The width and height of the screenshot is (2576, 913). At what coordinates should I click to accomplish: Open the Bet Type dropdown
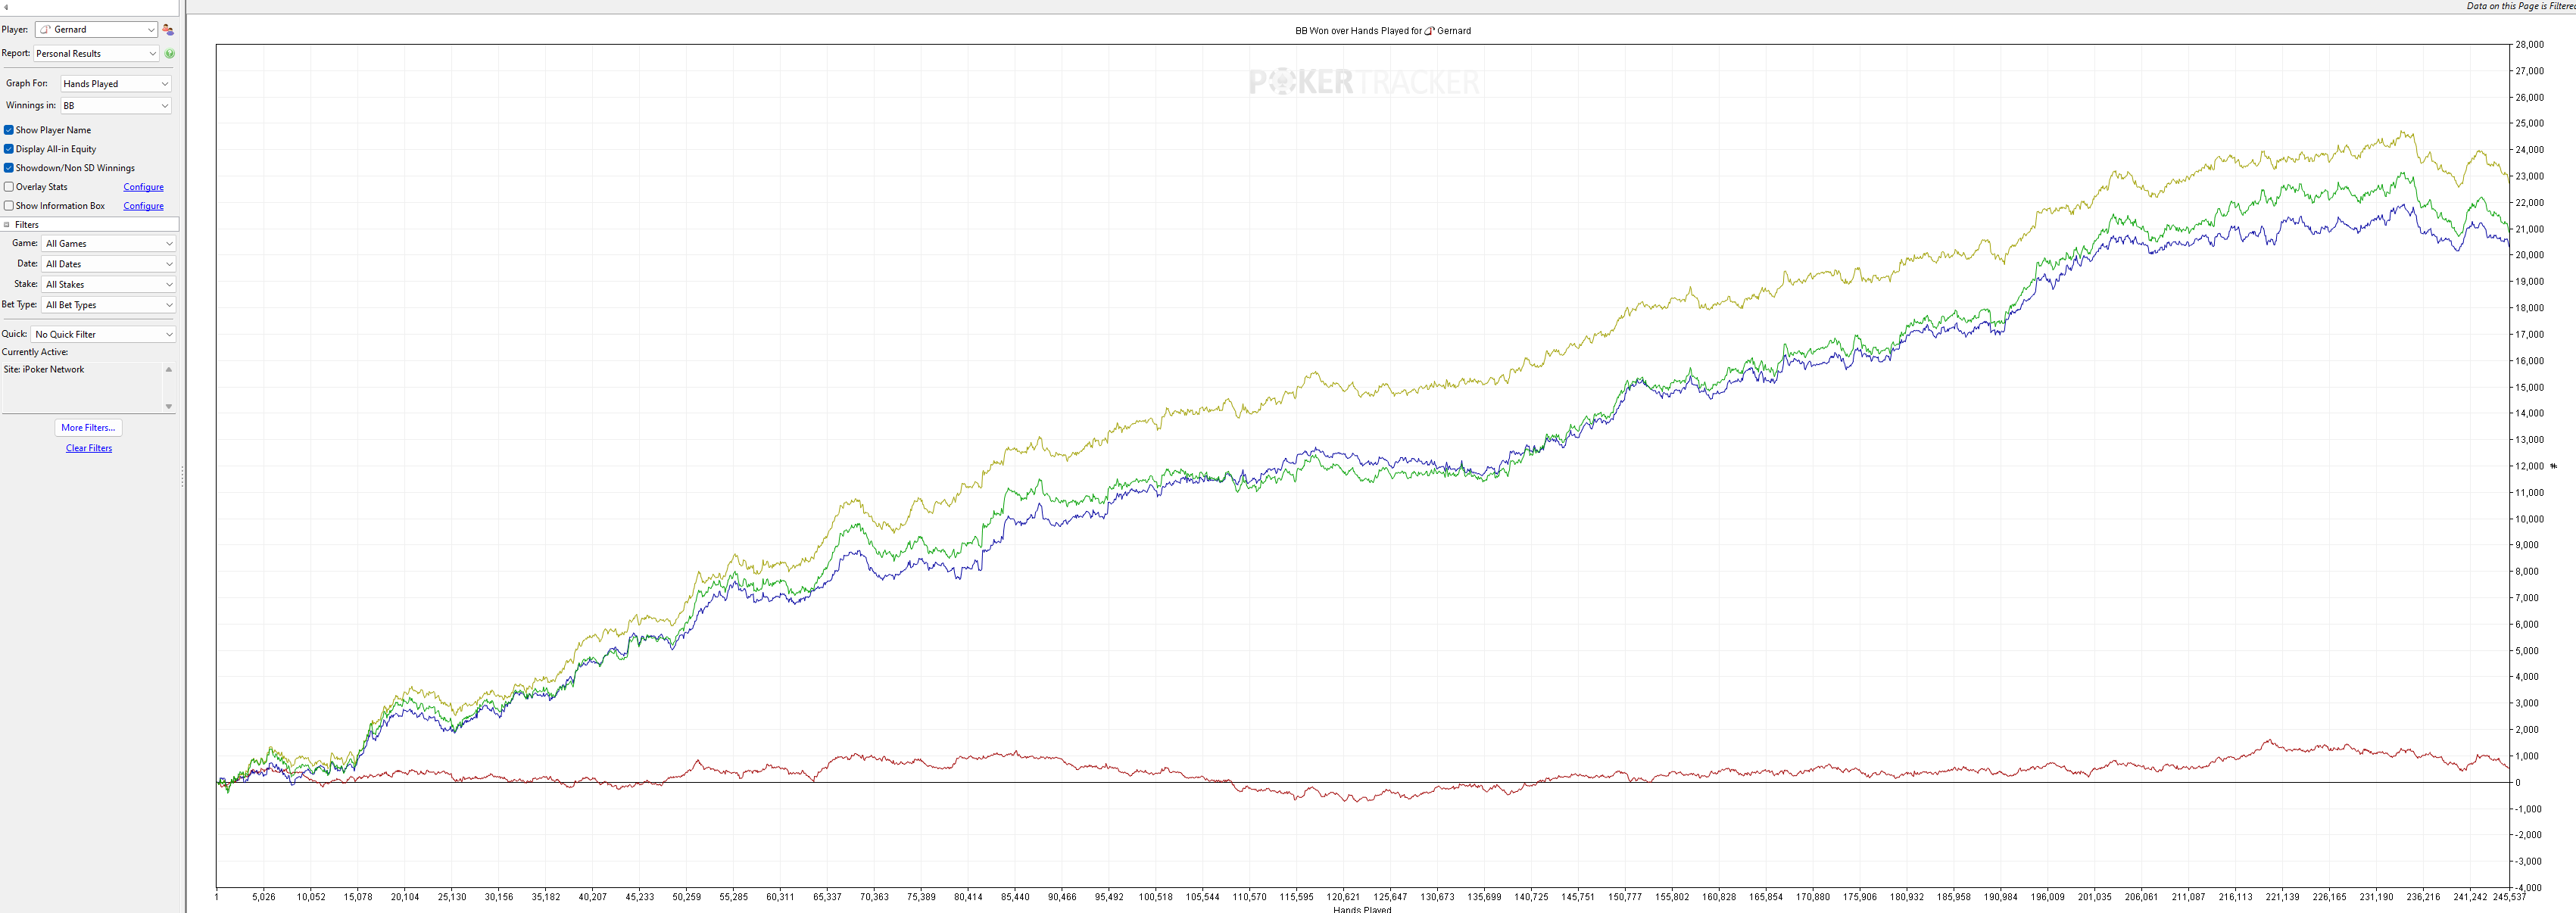(x=109, y=305)
